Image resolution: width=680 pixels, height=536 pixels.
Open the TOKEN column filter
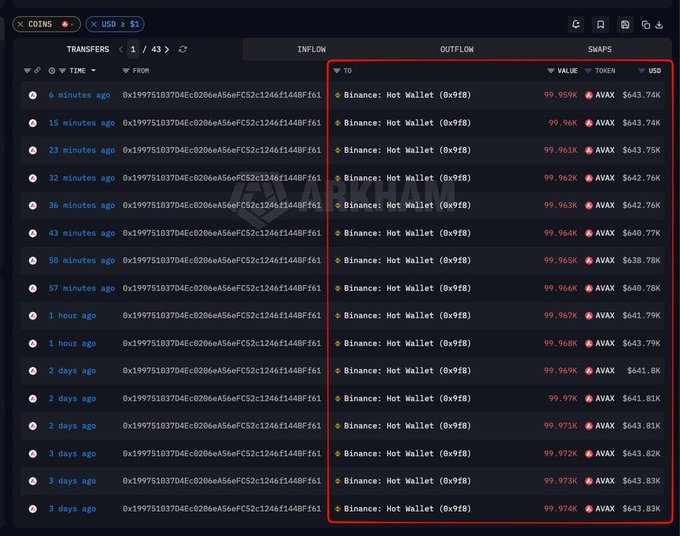[588, 71]
